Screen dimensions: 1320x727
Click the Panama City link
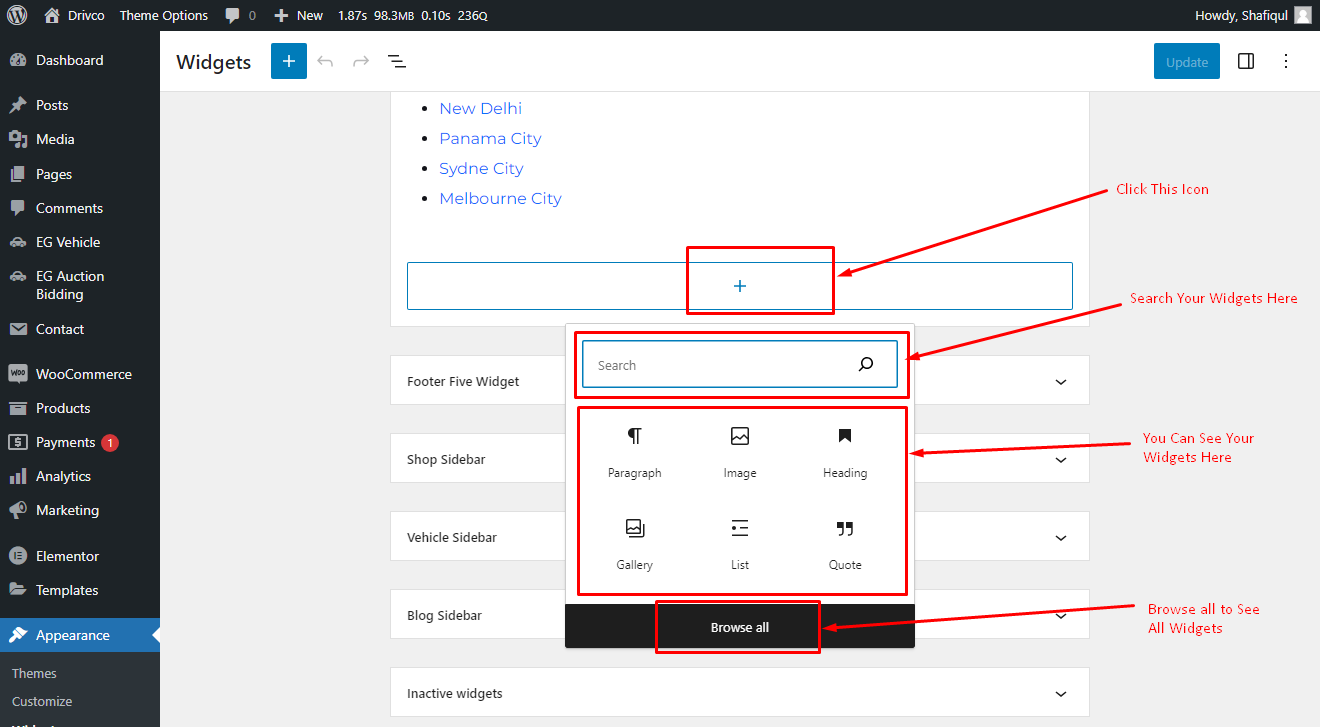[490, 138]
